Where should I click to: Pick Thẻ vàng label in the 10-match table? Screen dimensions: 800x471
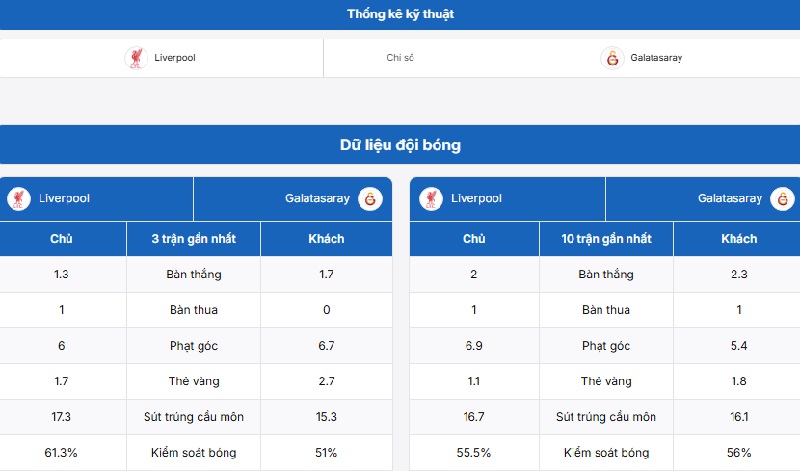[606, 381]
